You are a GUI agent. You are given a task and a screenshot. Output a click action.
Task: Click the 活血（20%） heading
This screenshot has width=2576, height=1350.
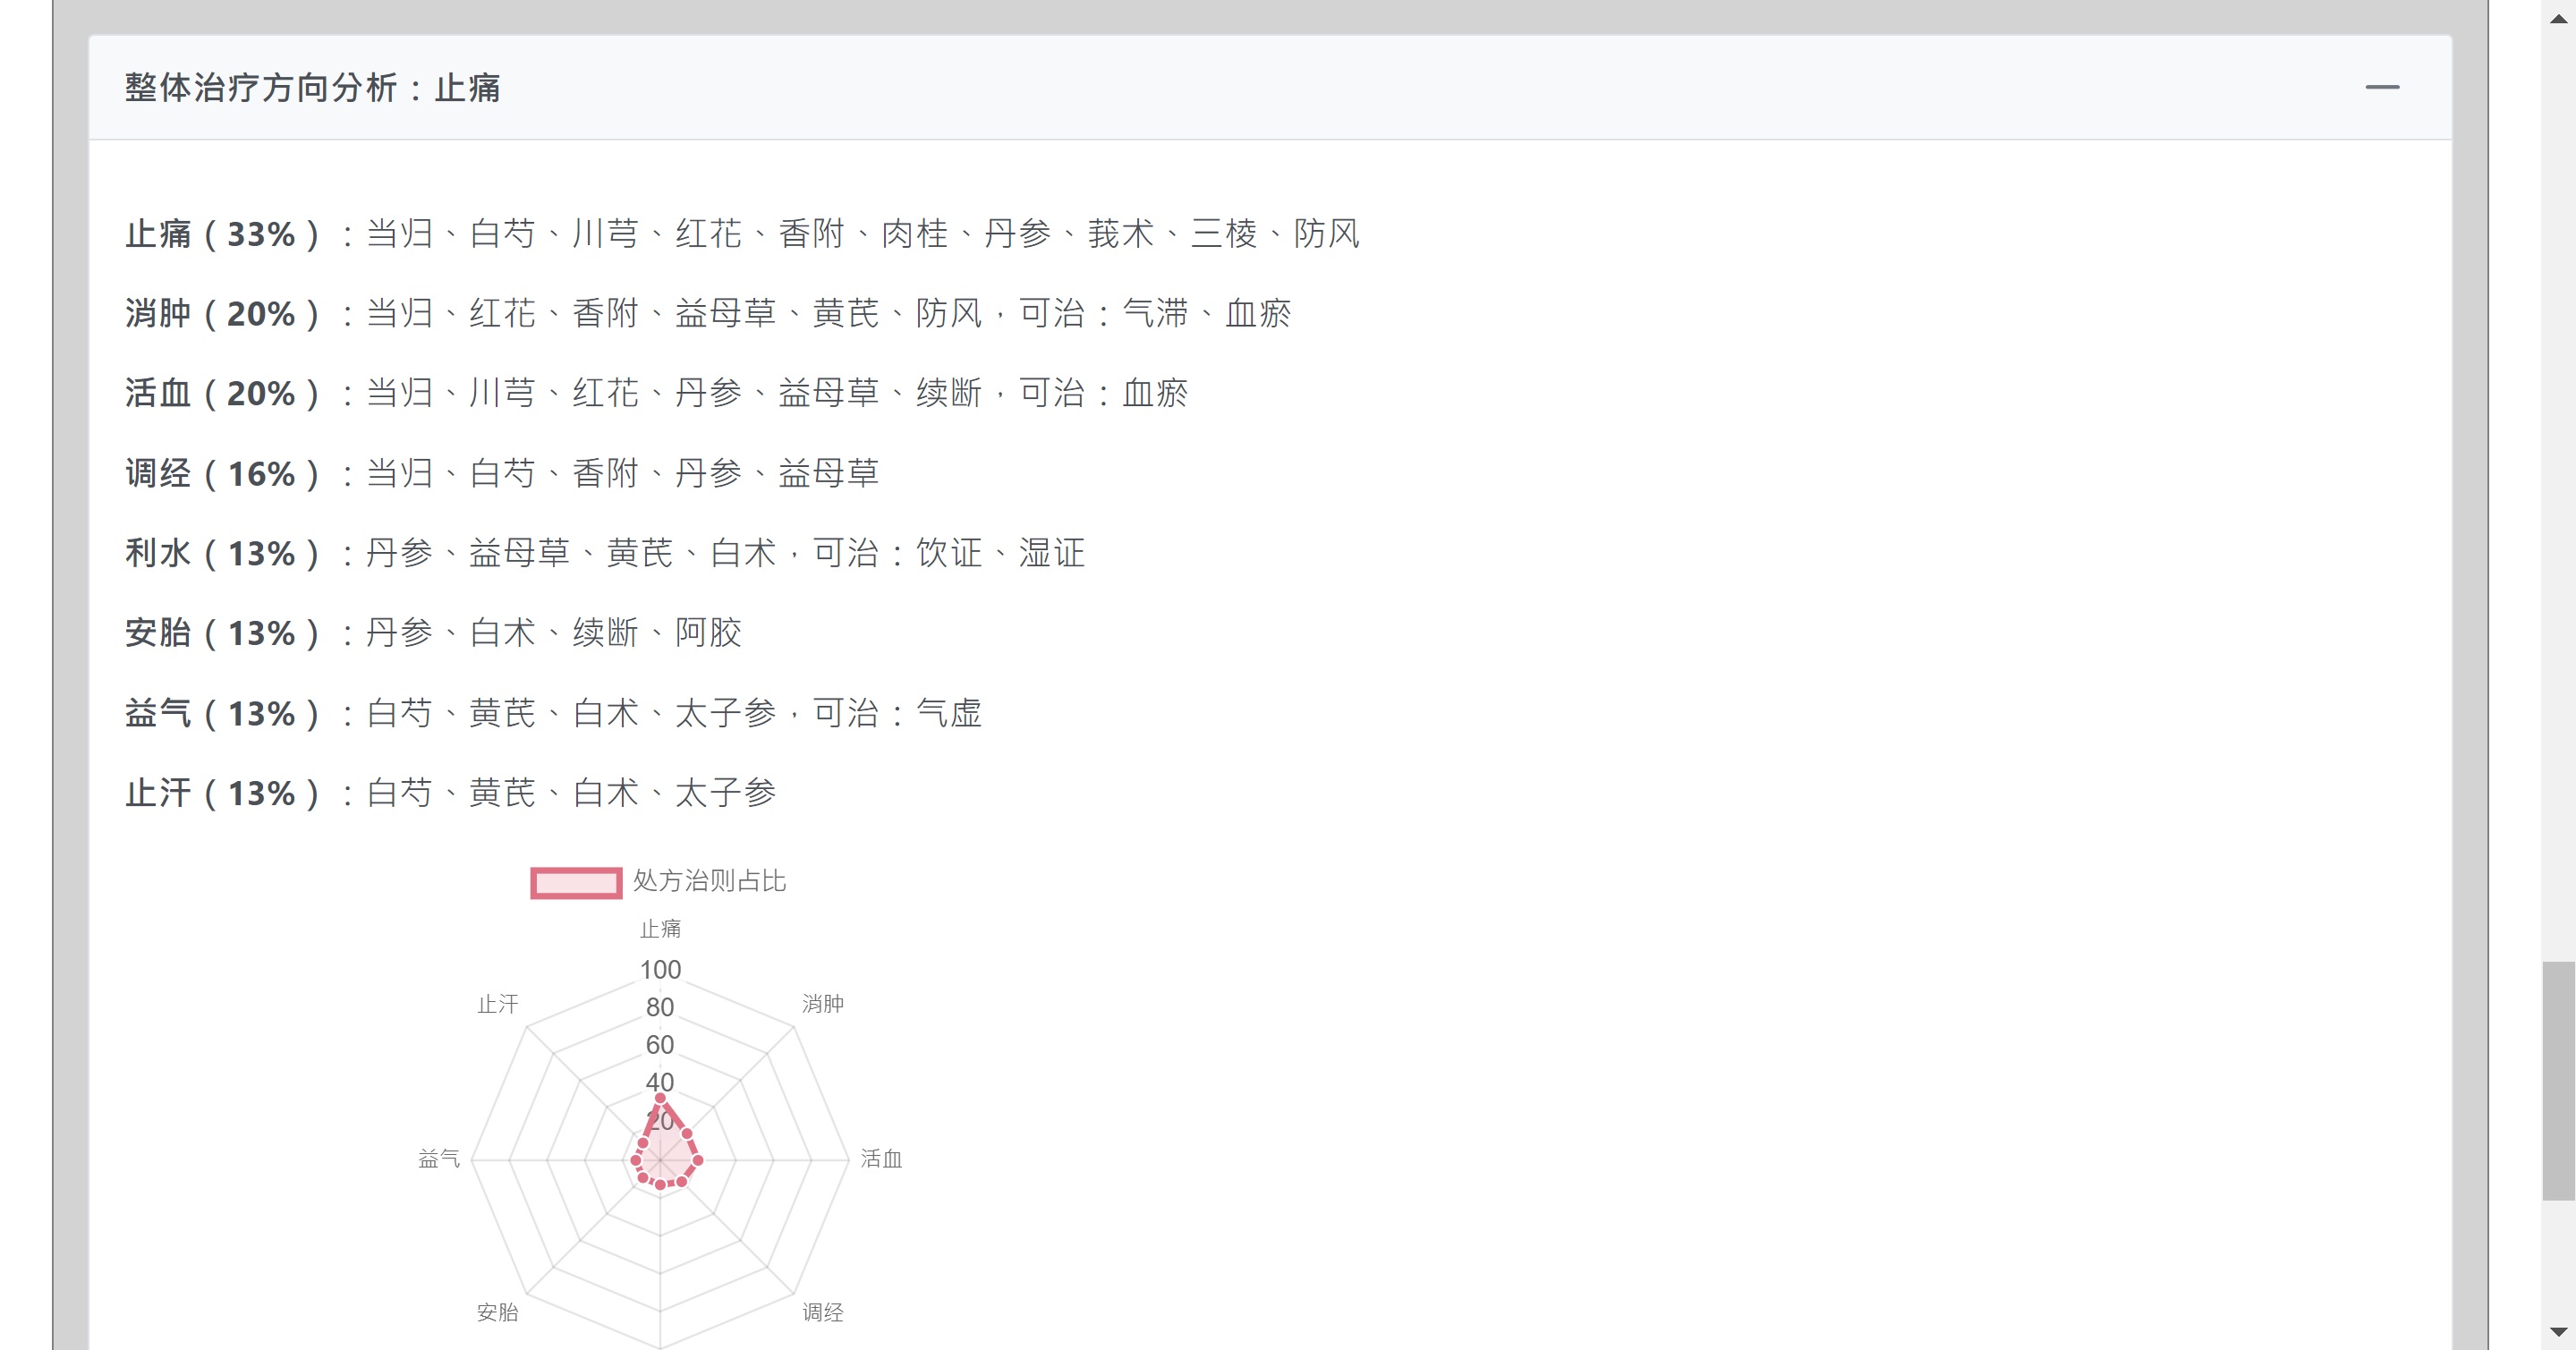click(222, 393)
